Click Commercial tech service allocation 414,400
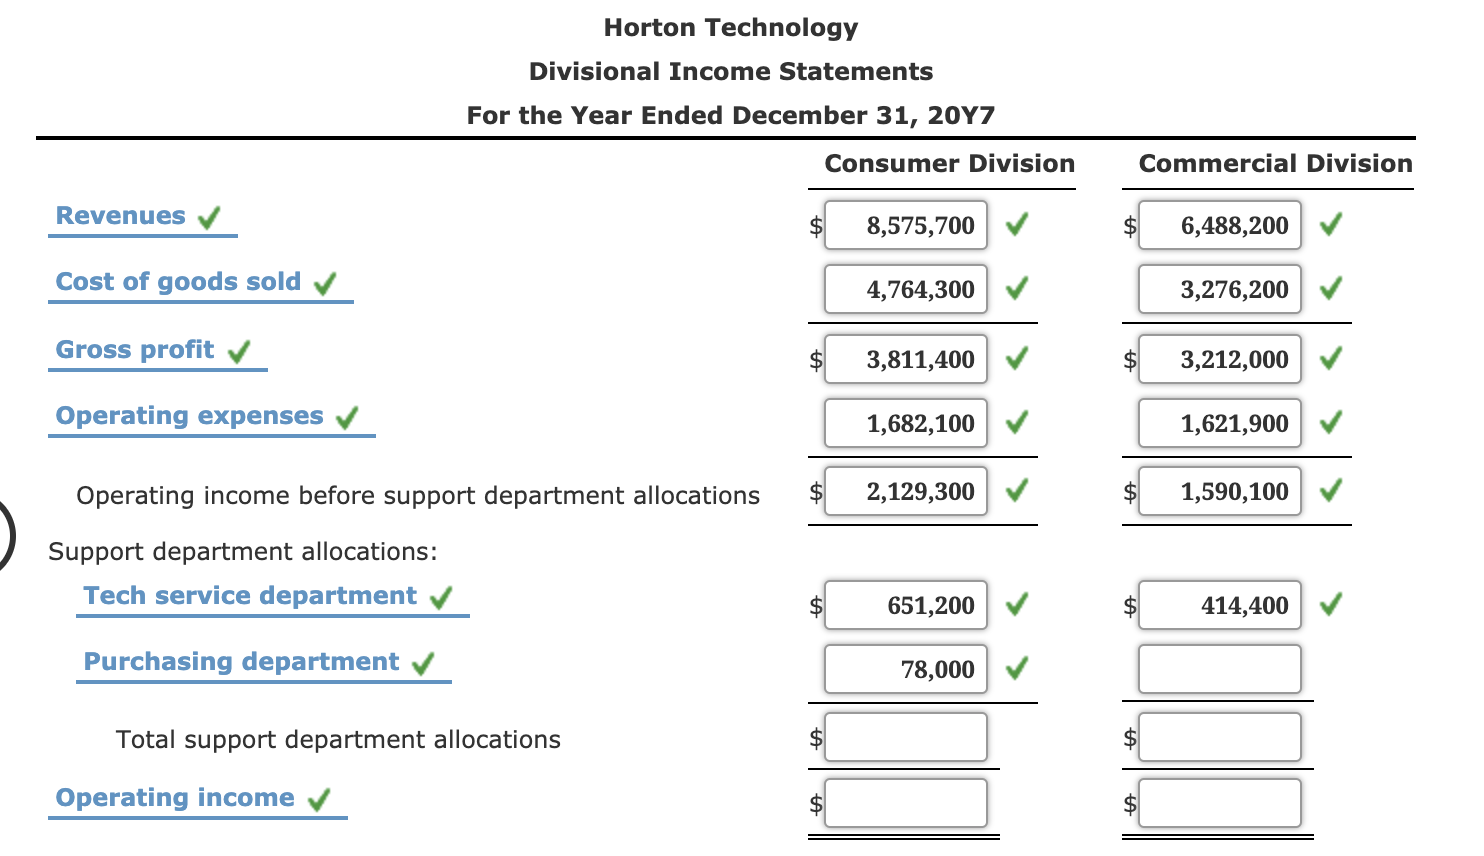The height and width of the screenshot is (856, 1484). point(1220,605)
